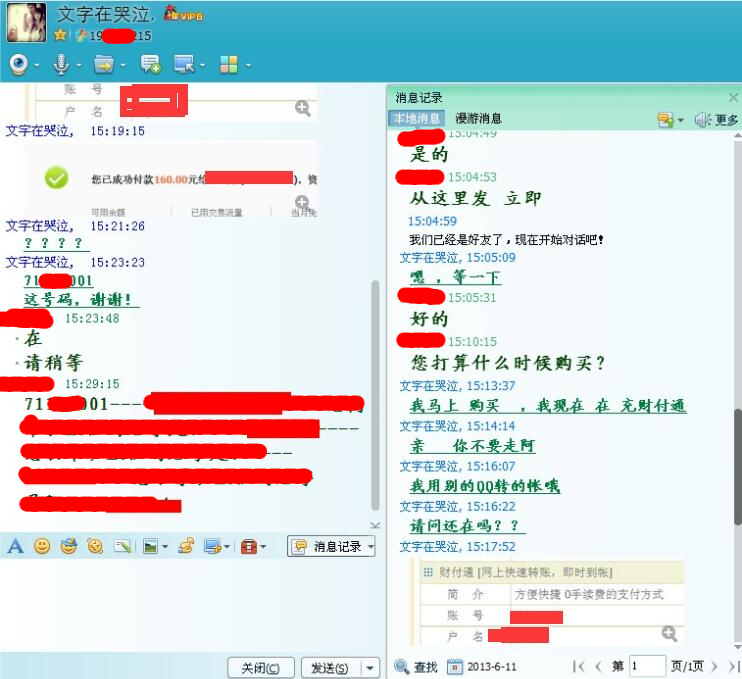Click the send file folder icon
This screenshot has height=679, width=742.
(x=103, y=64)
